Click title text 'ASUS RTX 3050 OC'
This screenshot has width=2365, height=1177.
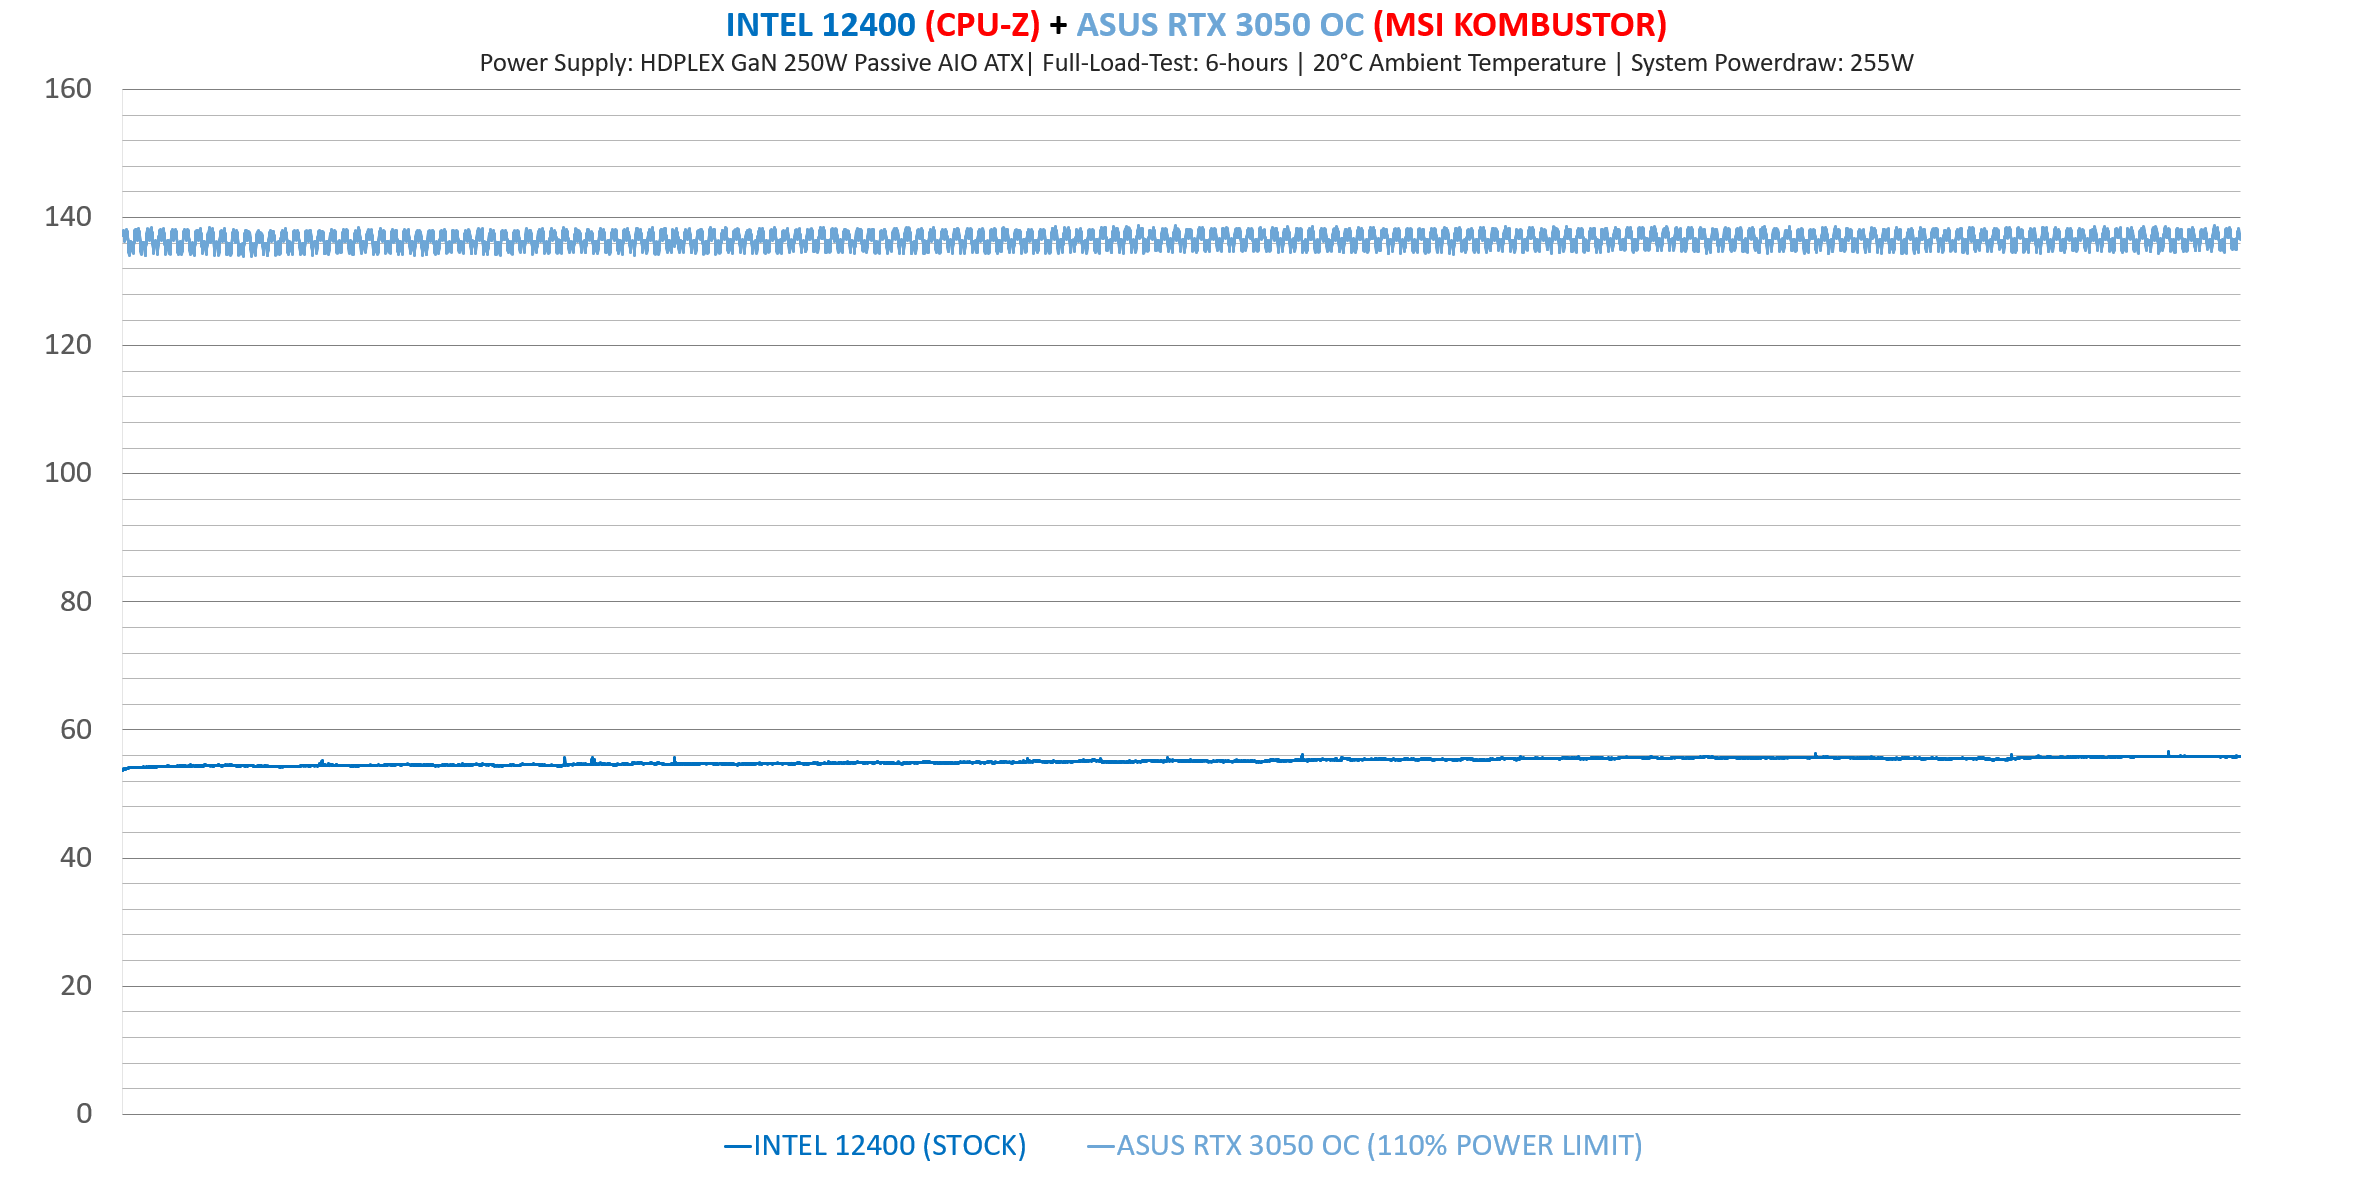coord(1220,24)
